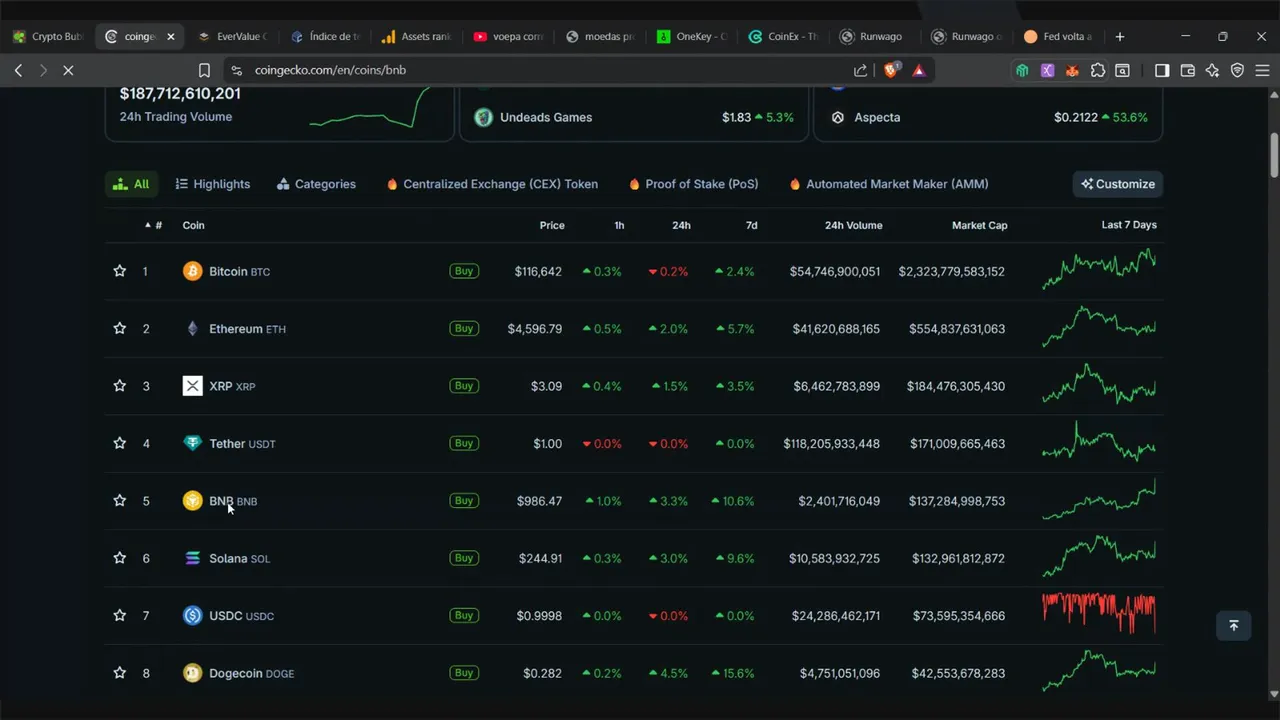Screen dimensions: 1280x720
Task: Click the XRP coin logo
Action: tap(192, 386)
